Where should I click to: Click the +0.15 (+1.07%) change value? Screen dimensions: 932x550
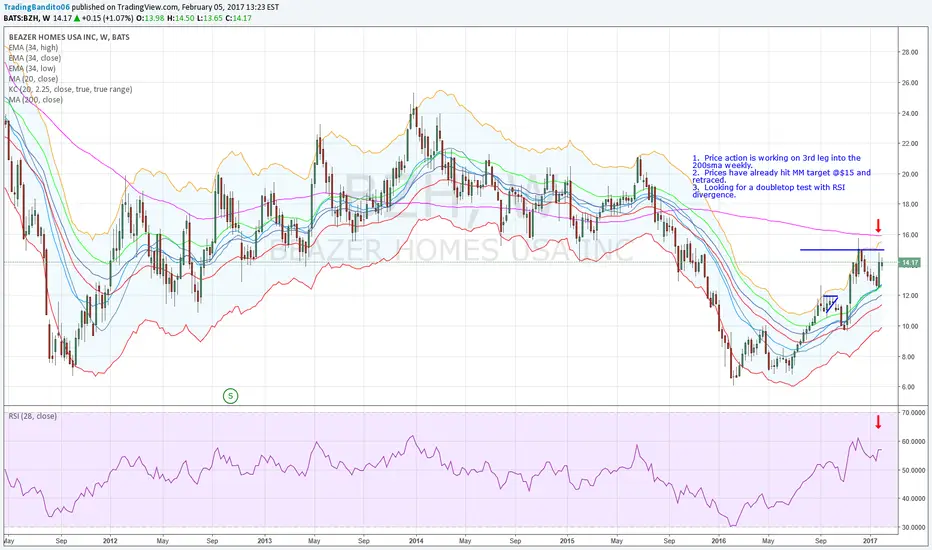coord(108,18)
